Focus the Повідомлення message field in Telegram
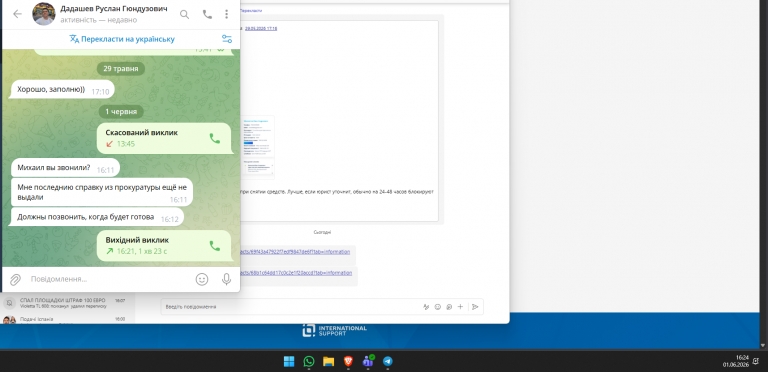 click(109, 279)
